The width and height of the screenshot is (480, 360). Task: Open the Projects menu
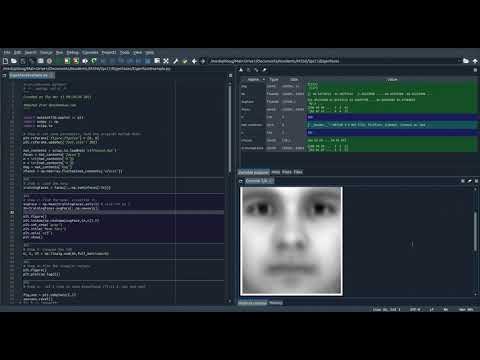pyautogui.click(x=109, y=53)
